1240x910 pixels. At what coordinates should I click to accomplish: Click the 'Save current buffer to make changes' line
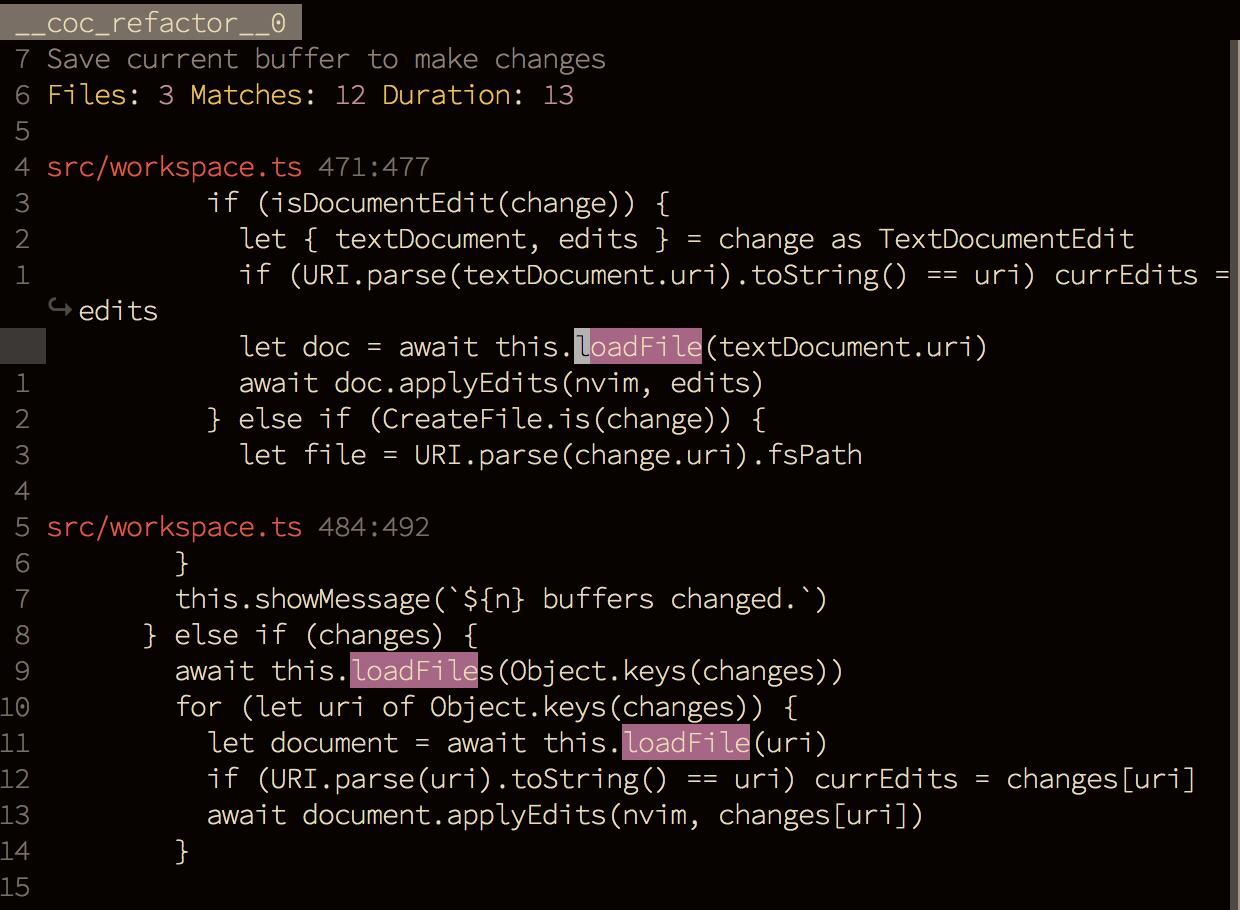point(326,59)
